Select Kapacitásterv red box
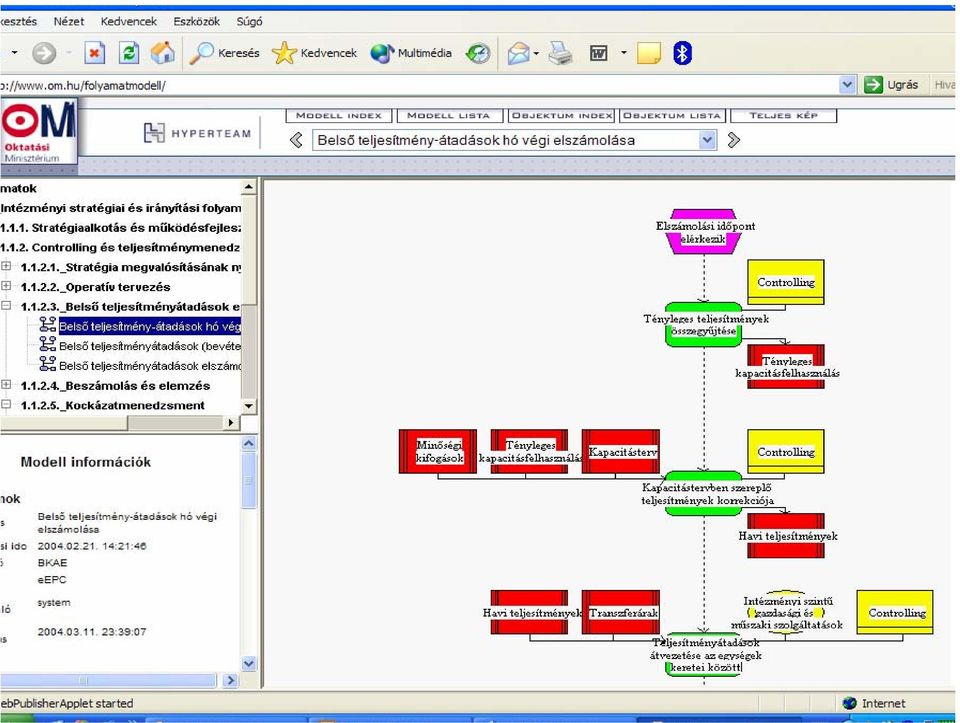Screen dimensions: 960x723 click(621, 452)
